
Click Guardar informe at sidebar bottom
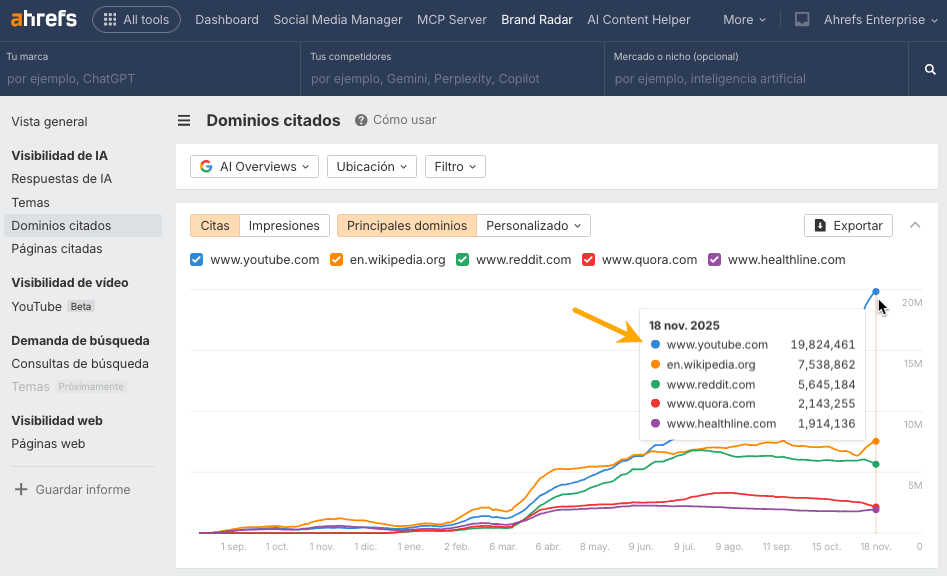[x=83, y=489]
